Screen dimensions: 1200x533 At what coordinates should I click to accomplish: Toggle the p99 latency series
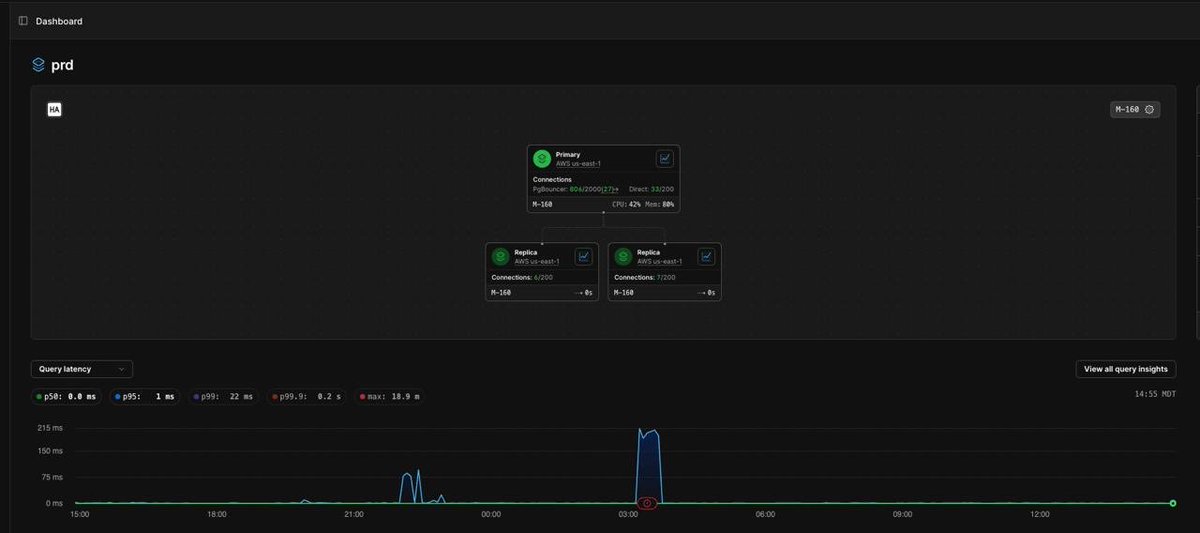point(224,397)
